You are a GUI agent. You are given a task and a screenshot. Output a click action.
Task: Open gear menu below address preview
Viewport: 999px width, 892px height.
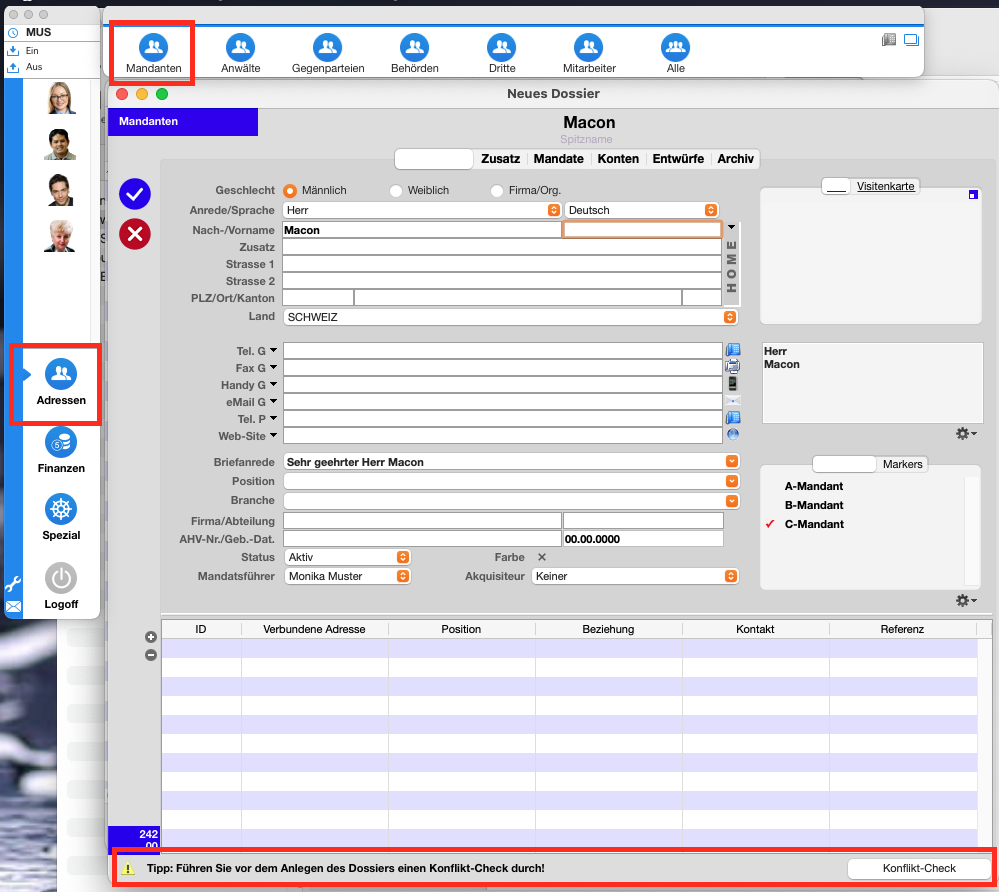click(966, 434)
